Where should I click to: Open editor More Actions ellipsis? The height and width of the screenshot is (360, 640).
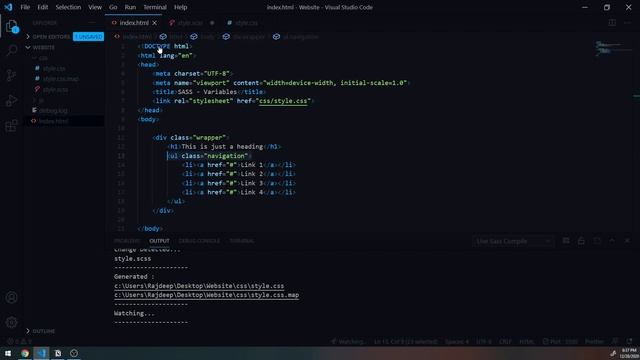[627, 23]
